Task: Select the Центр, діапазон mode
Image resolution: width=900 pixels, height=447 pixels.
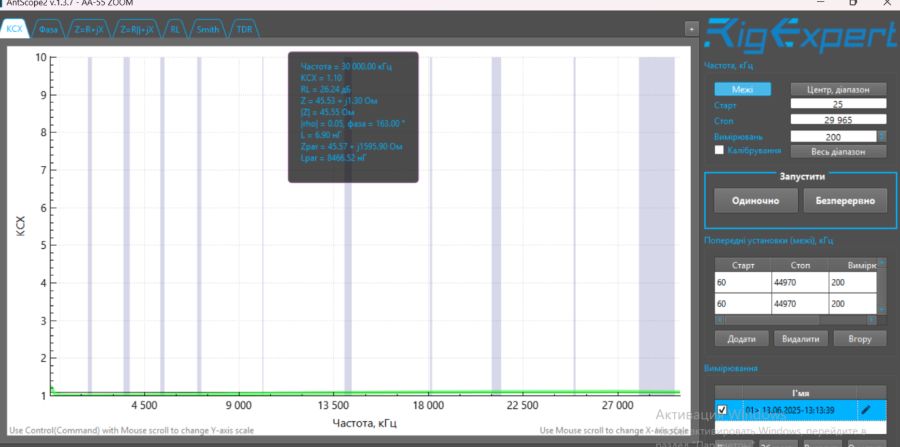Action: [x=838, y=89]
